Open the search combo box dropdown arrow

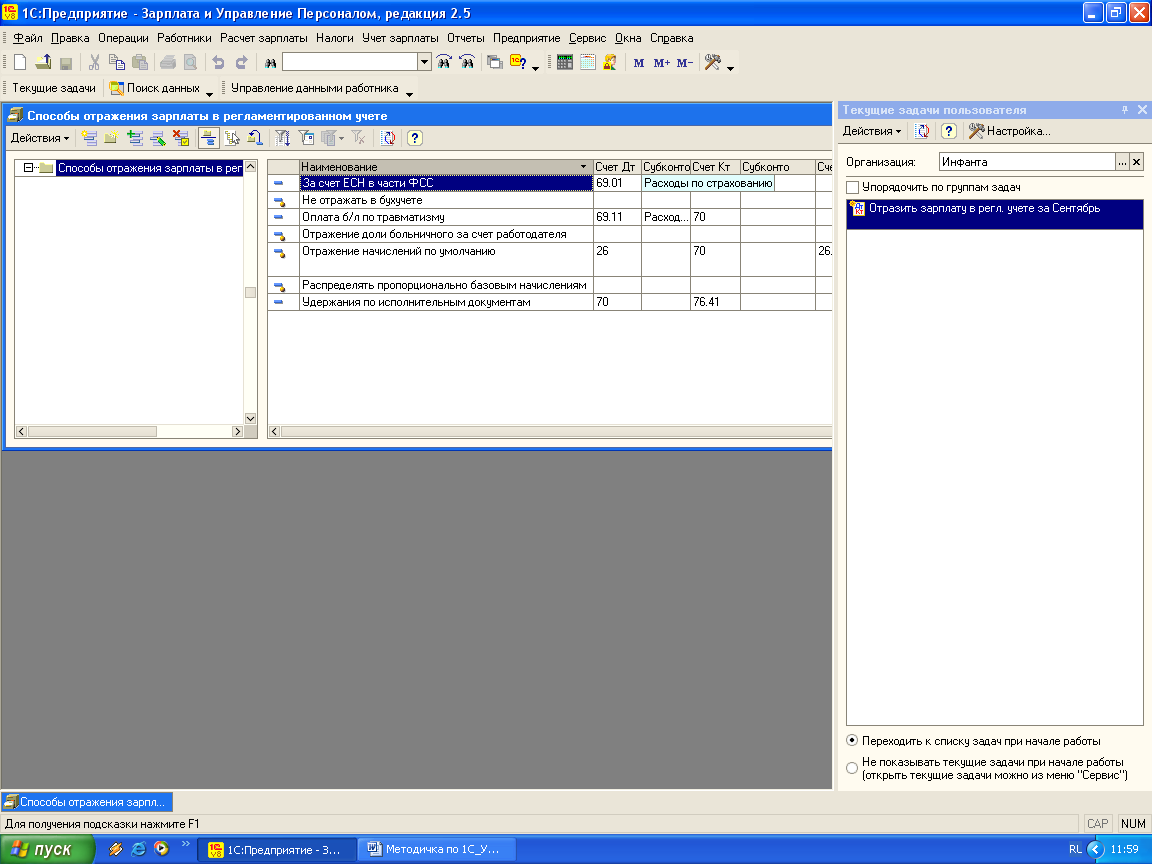pos(424,62)
